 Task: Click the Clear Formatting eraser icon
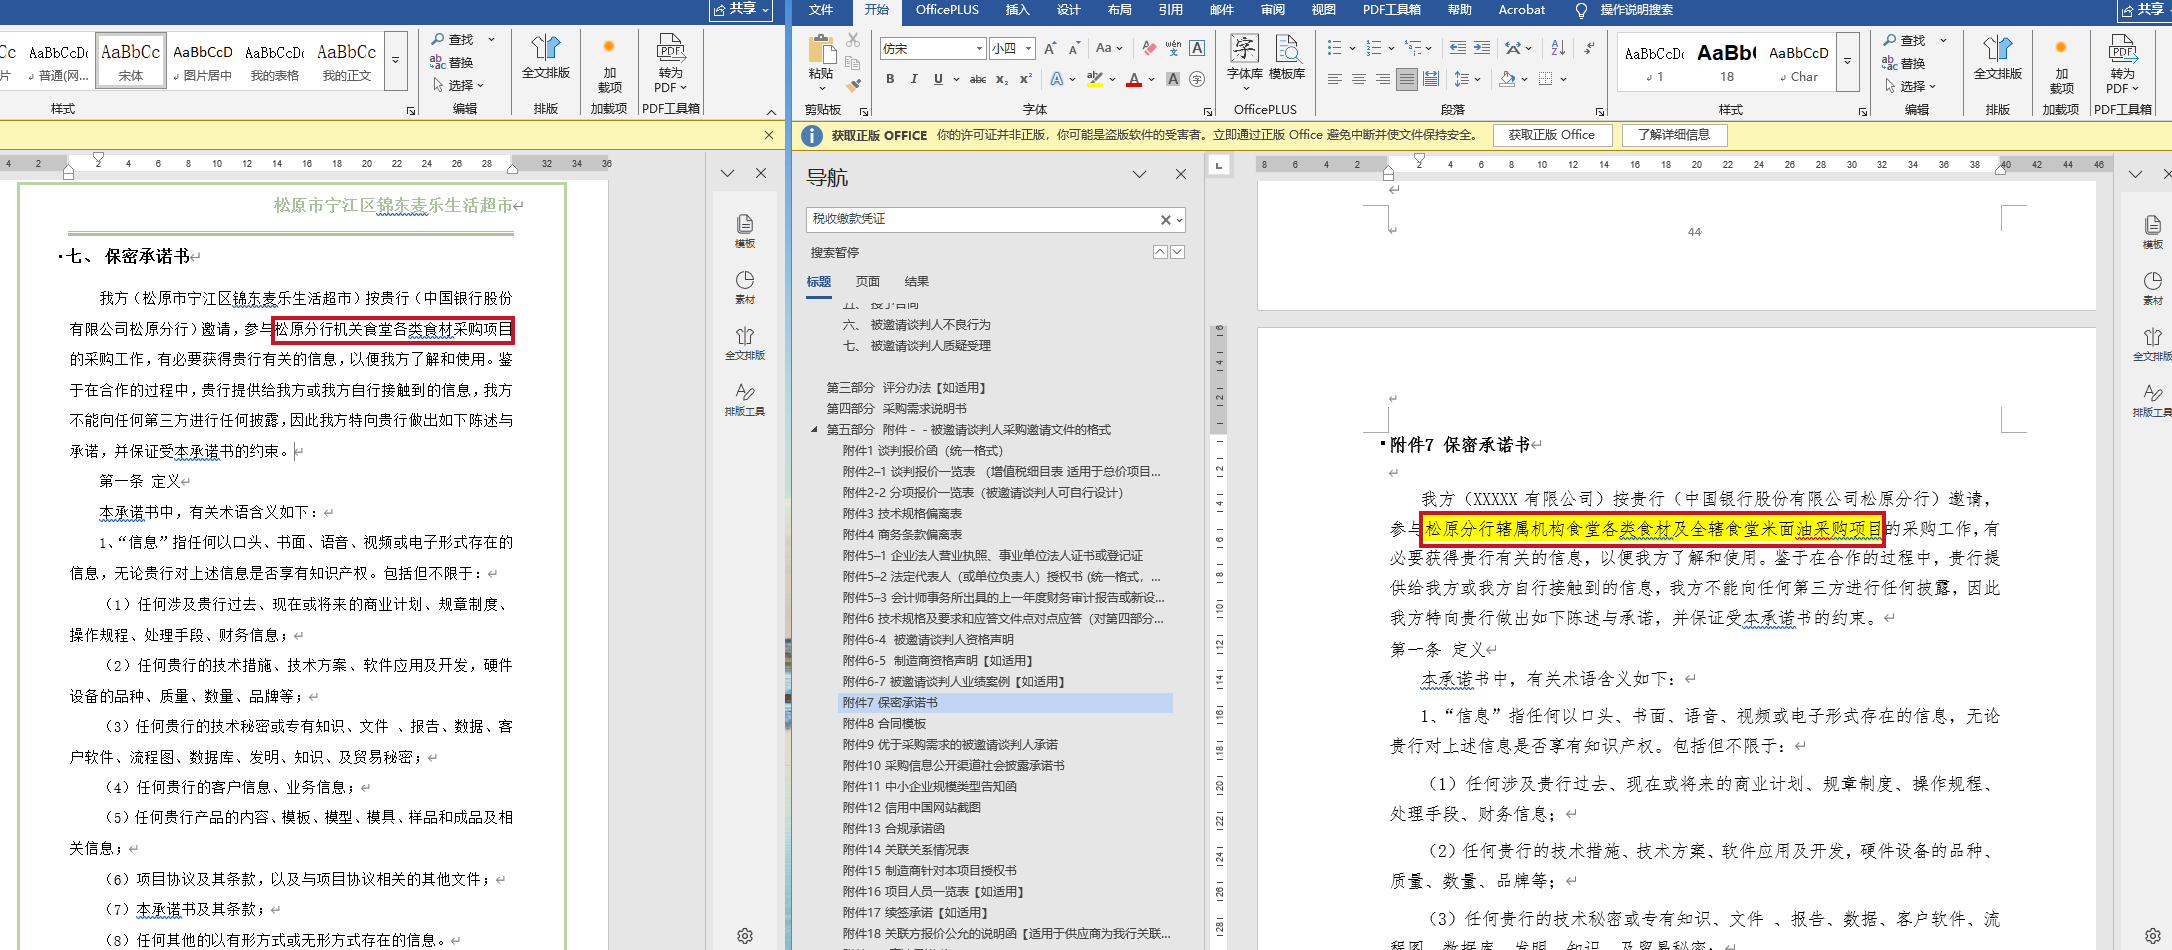click(x=1149, y=48)
